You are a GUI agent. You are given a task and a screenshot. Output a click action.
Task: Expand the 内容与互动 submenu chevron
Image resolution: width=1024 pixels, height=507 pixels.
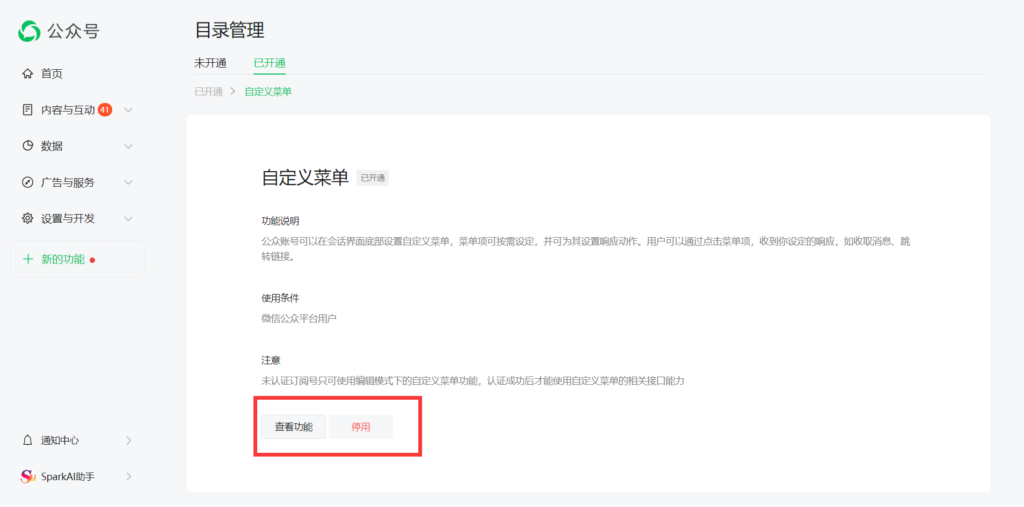tap(128, 110)
